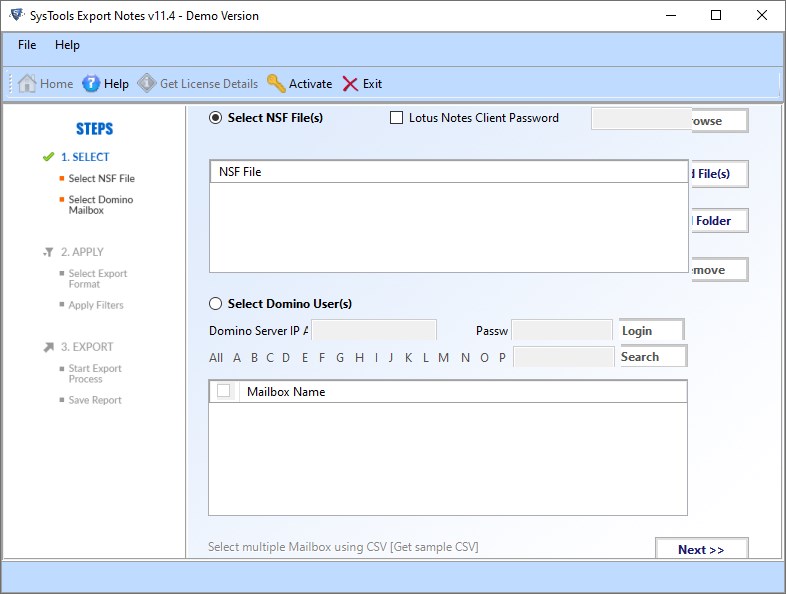
Task: Click the 'Select Export Format' step
Action: (98, 279)
